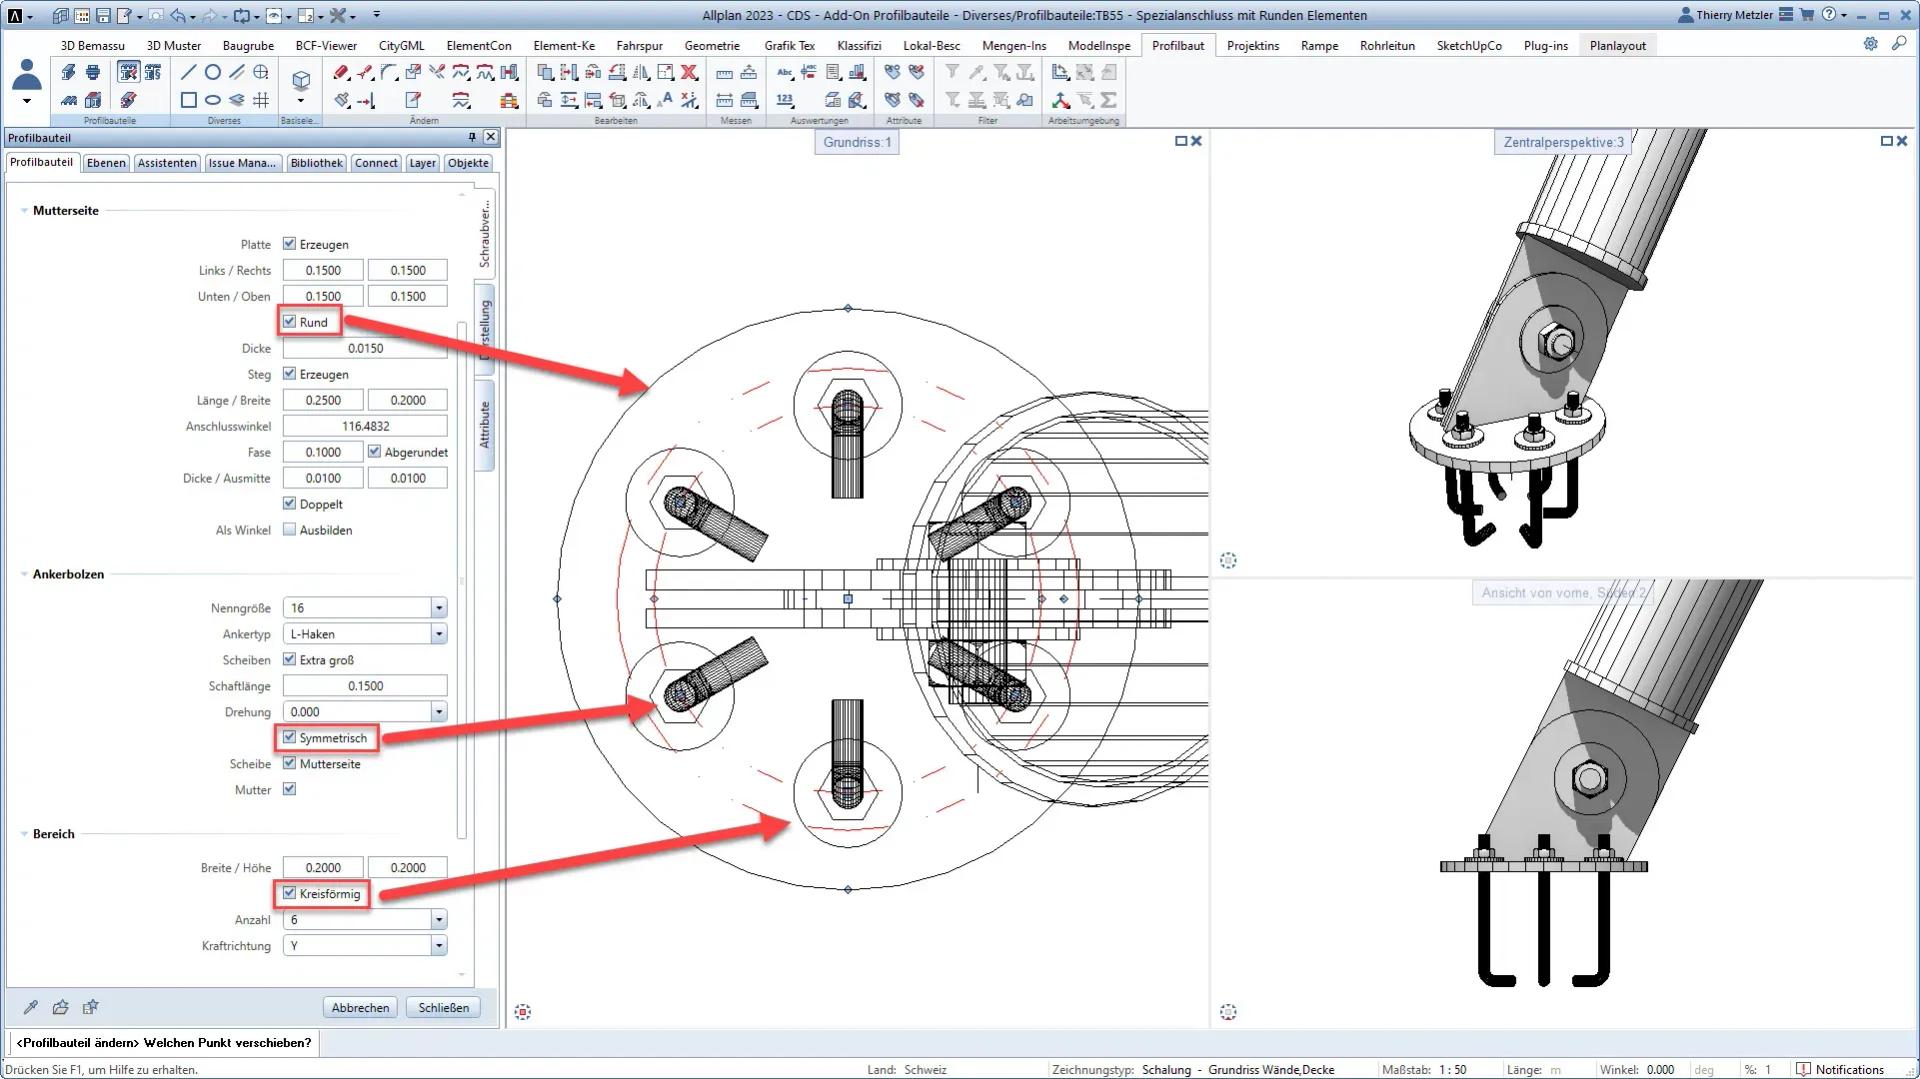The width and height of the screenshot is (1920, 1079).
Task: Select the 123 numbering tool in Auswertungen
Action: [x=786, y=99]
